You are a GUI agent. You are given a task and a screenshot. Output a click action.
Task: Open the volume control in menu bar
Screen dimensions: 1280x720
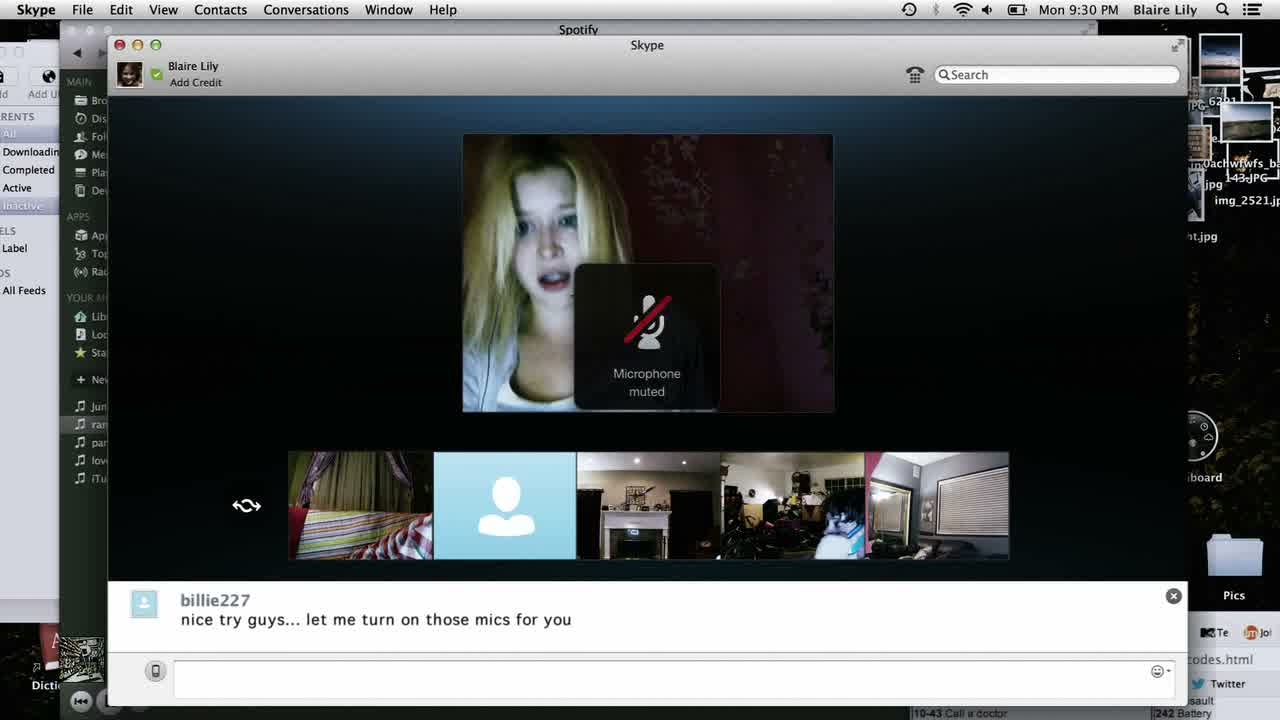pyautogui.click(x=987, y=10)
